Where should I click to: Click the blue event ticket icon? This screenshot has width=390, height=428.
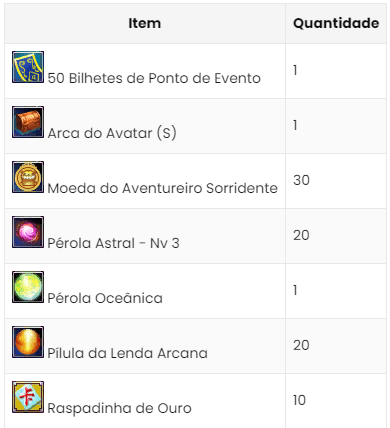point(28,67)
